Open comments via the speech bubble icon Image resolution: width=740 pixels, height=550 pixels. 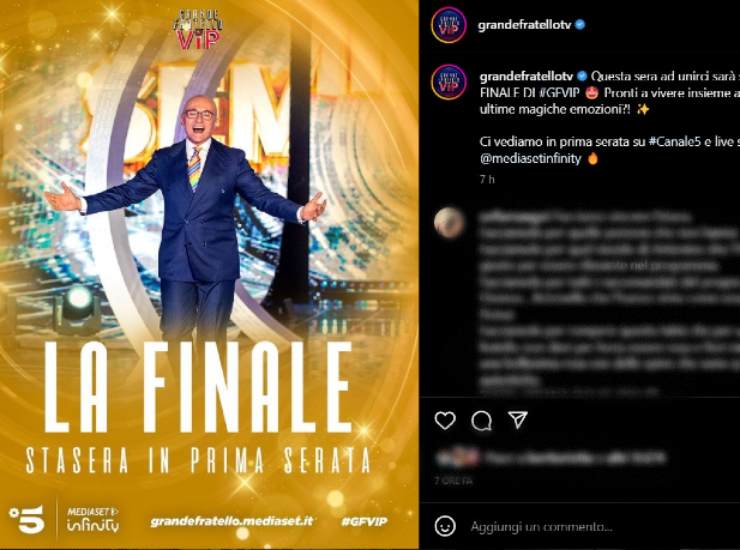click(481, 420)
